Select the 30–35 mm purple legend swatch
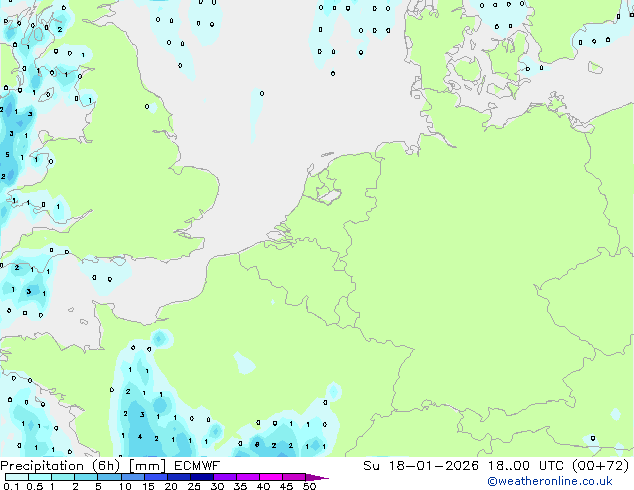Image resolution: width=634 pixels, height=490 pixels. 225,477
